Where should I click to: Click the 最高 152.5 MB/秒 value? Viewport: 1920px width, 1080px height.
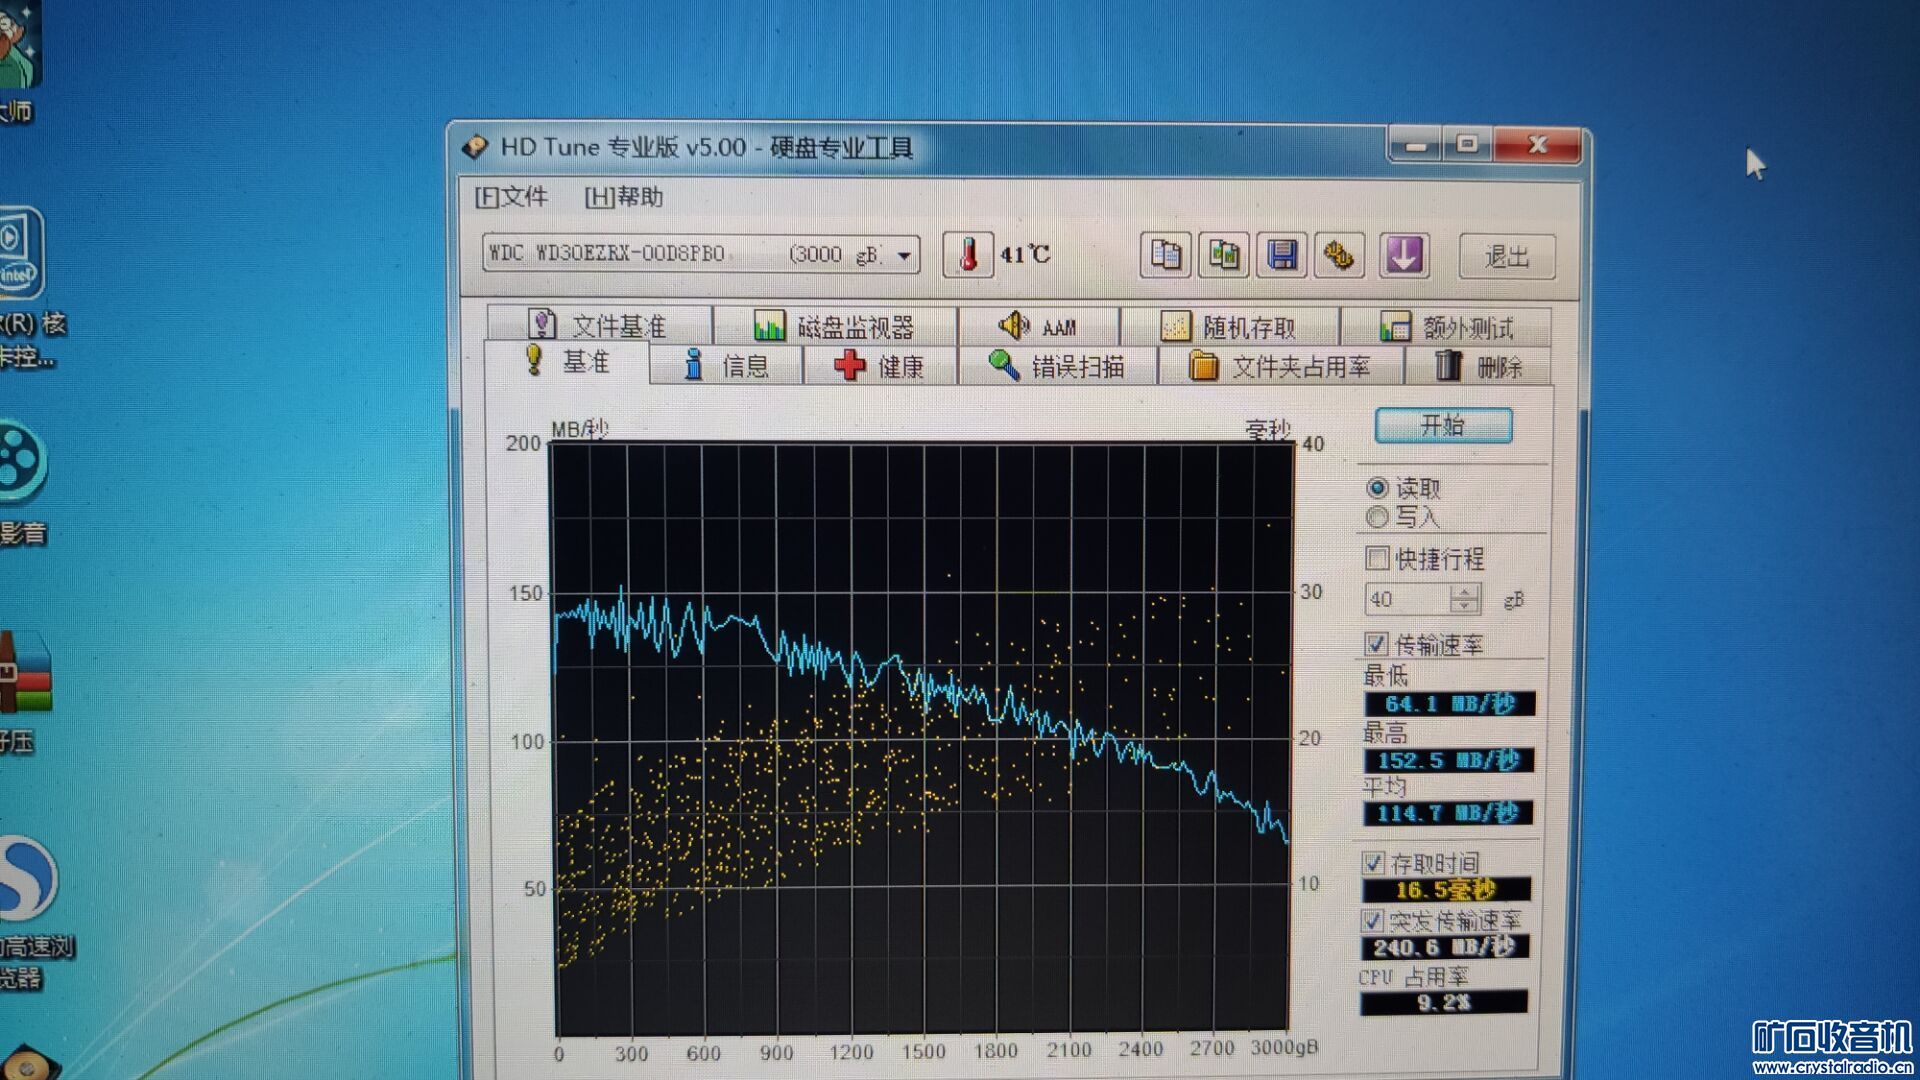point(1448,760)
